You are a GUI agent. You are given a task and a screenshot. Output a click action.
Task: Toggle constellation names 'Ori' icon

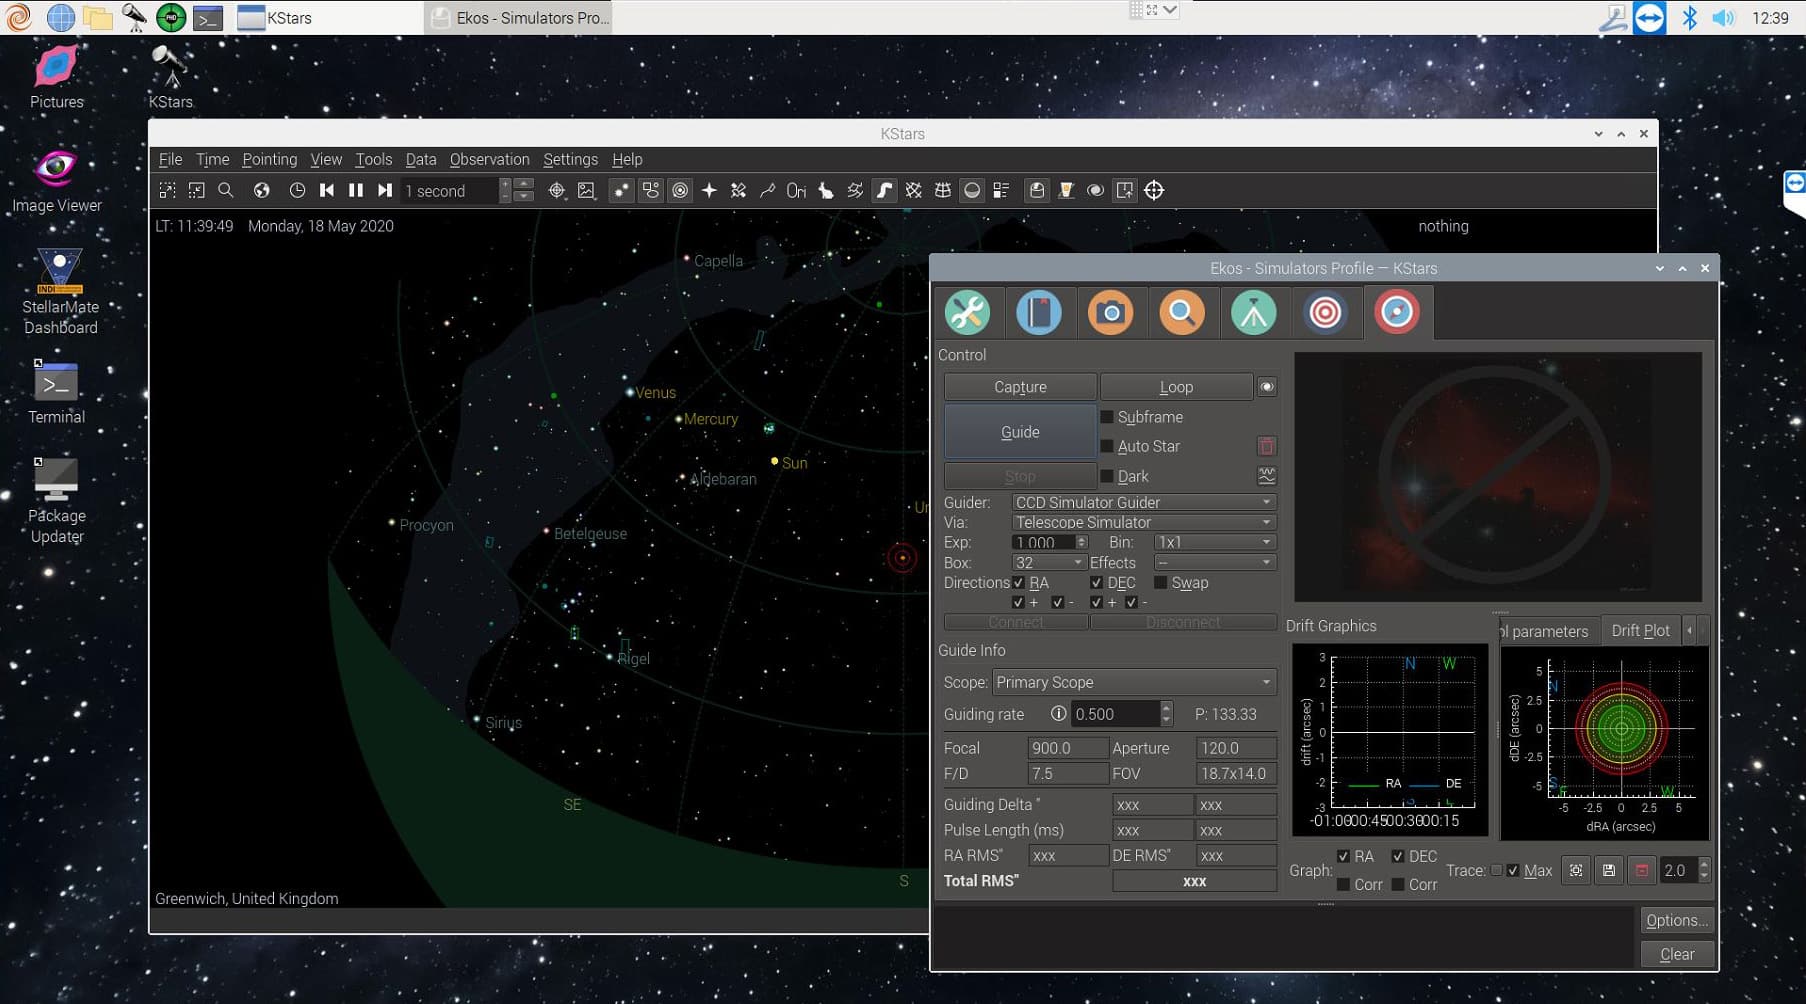click(x=796, y=190)
